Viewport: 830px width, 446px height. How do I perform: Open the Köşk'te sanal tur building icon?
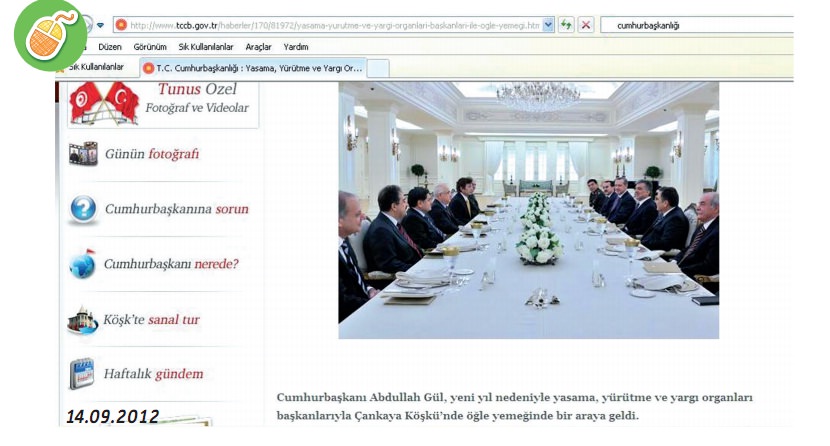(83, 320)
